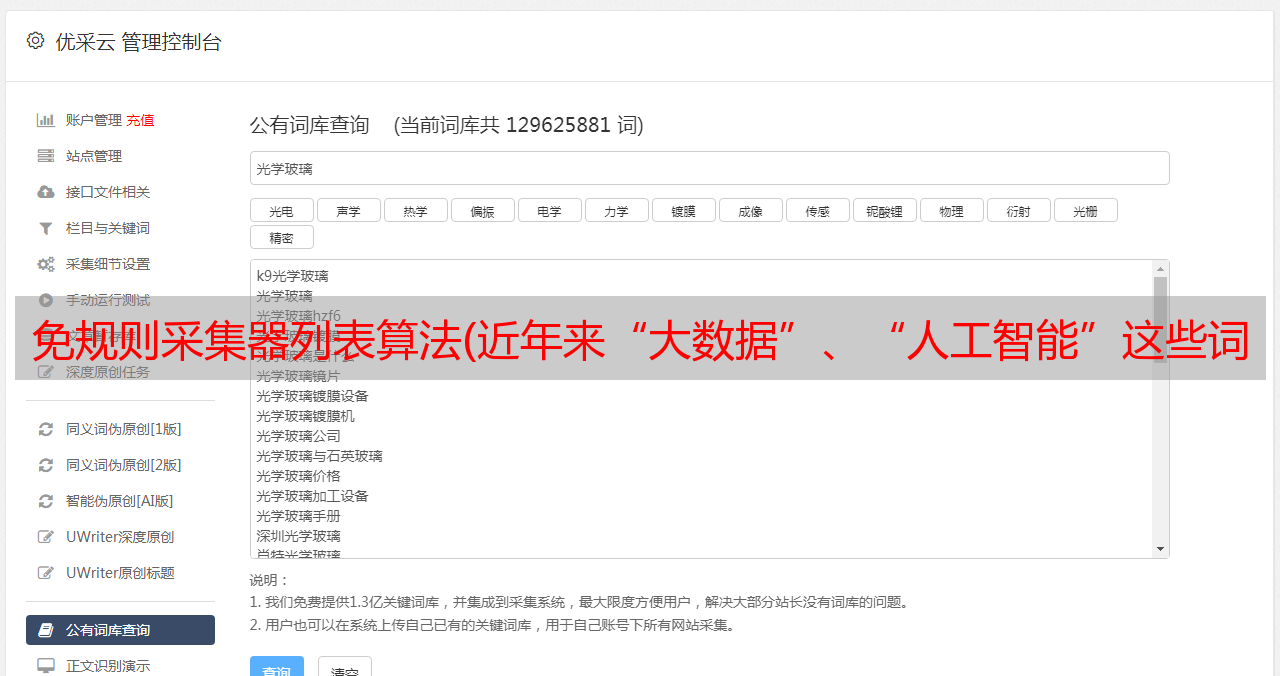Select the 力学 keyword tag
The image size is (1280, 676).
(x=616, y=210)
